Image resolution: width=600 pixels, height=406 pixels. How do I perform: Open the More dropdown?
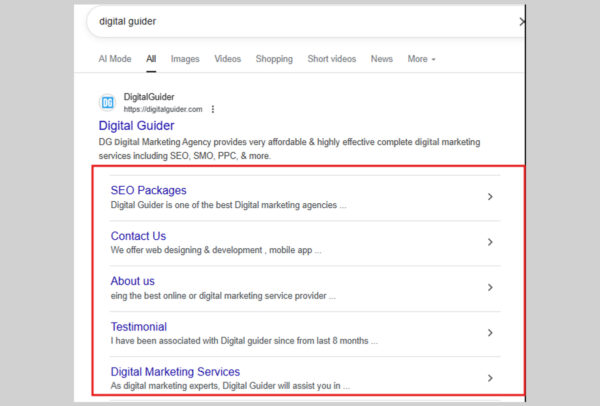(421, 59)
